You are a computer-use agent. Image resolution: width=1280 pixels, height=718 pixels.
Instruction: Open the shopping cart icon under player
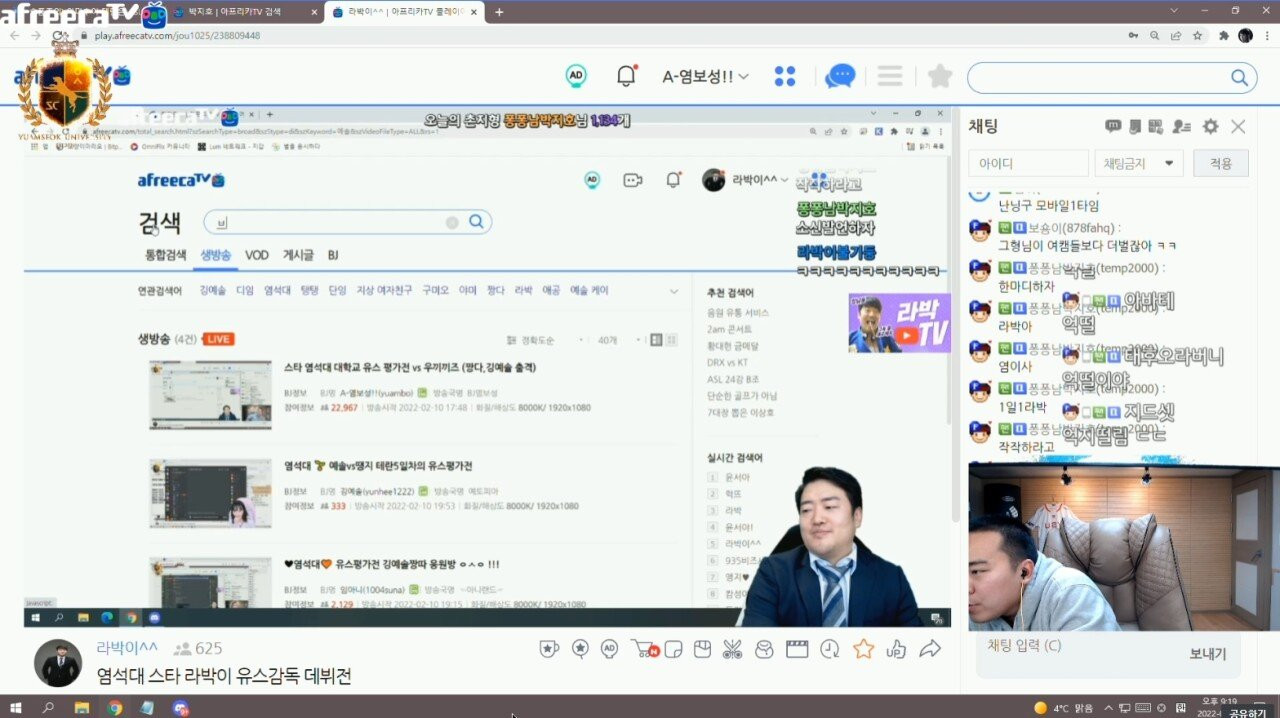644,649
